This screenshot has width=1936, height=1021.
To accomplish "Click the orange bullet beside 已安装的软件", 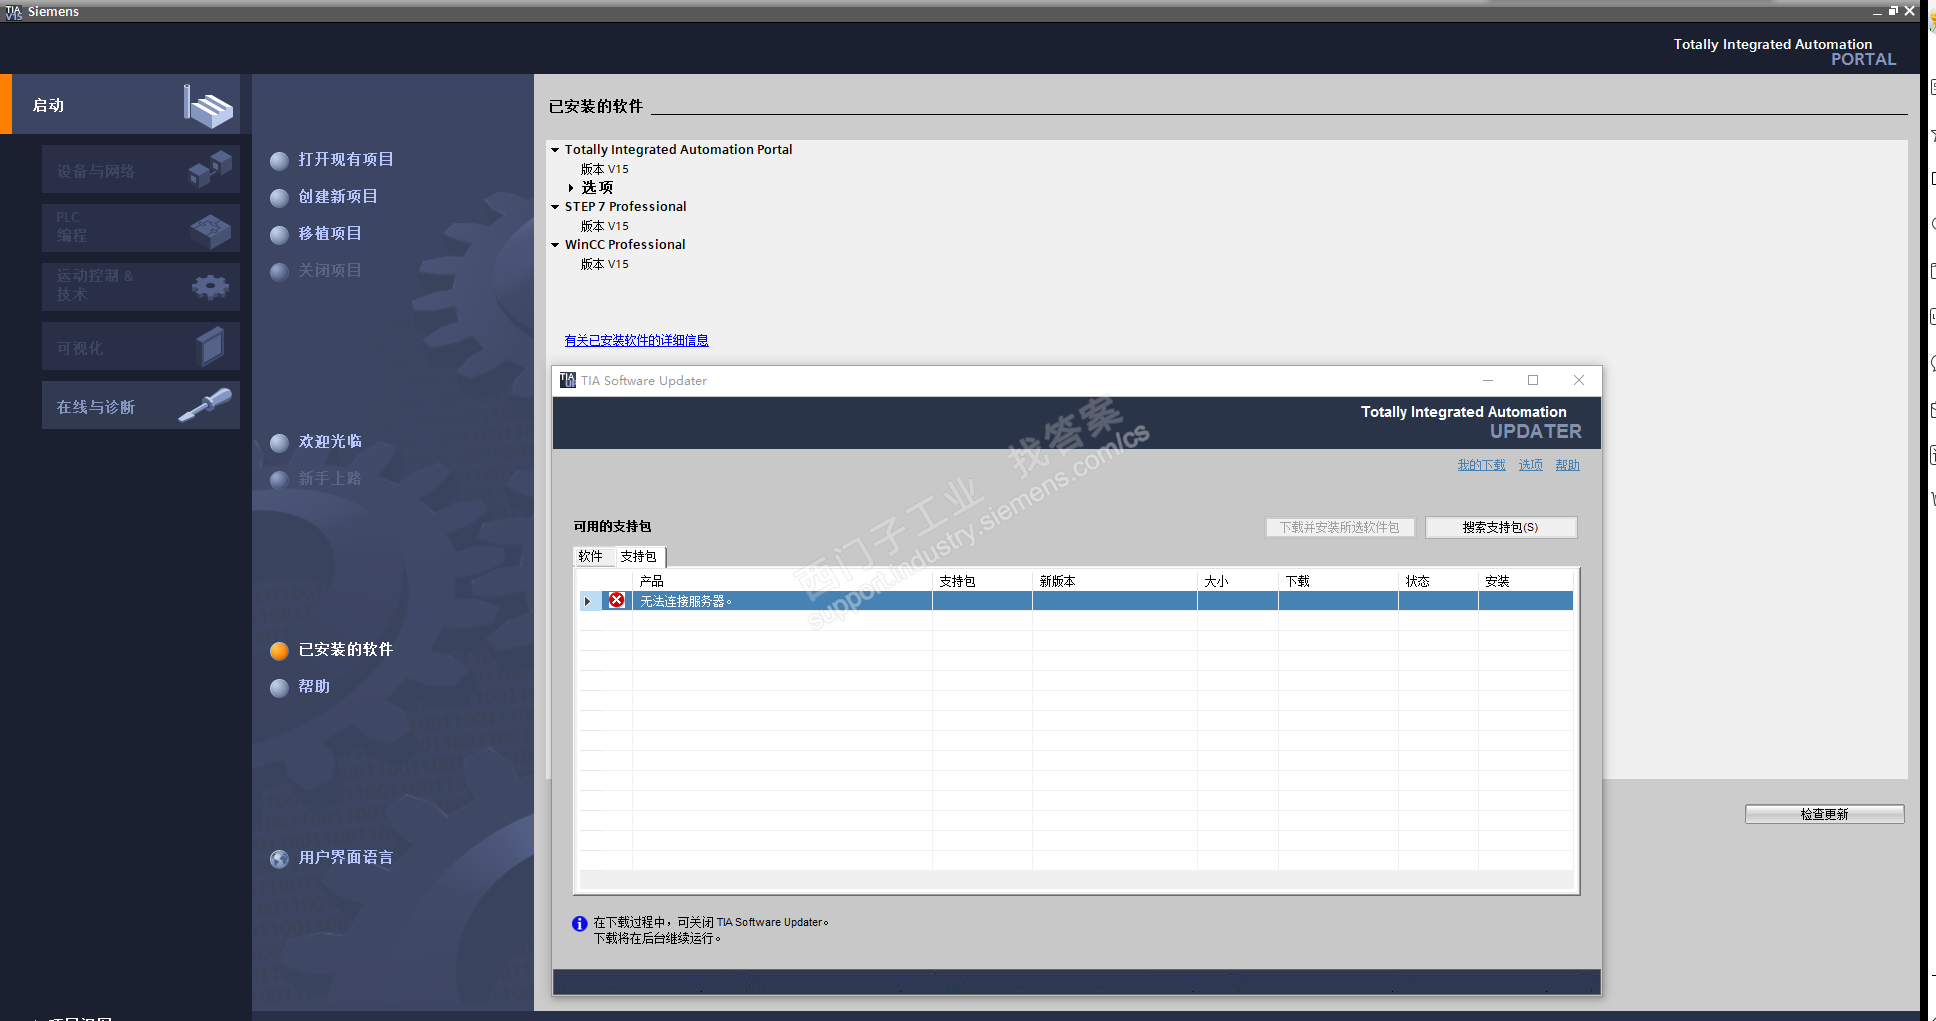I will (280, 650).
